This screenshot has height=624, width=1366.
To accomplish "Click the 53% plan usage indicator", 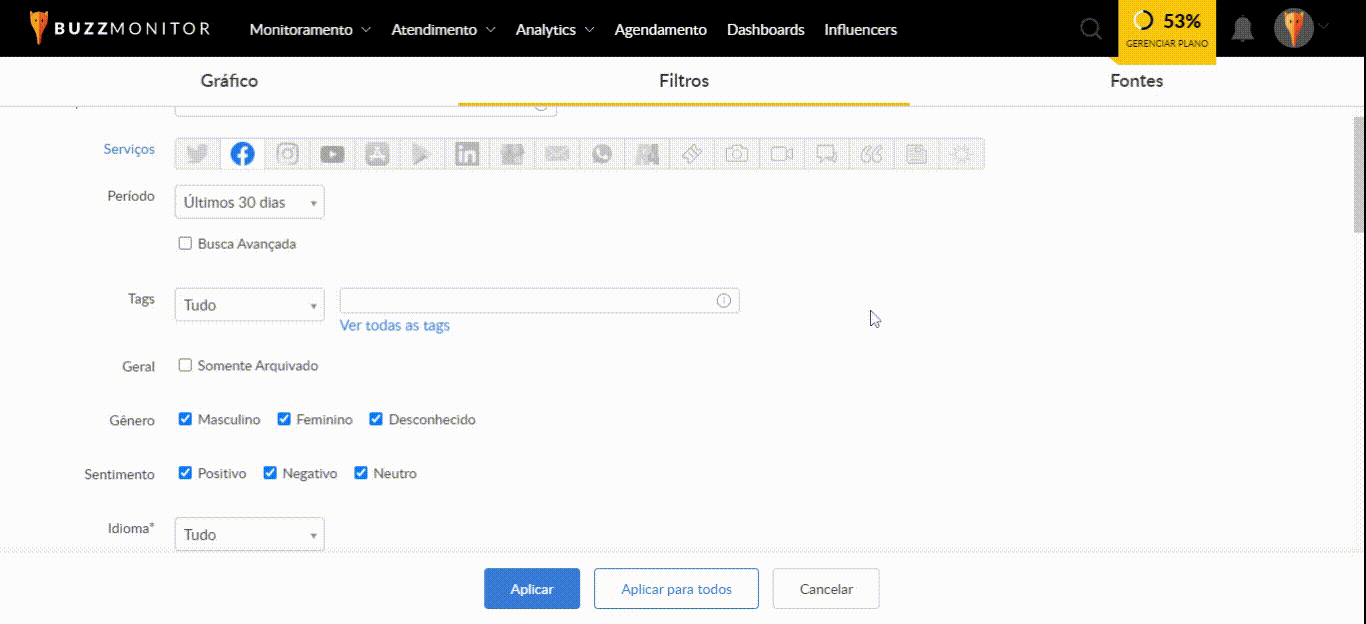I will tap(1167, 29).
